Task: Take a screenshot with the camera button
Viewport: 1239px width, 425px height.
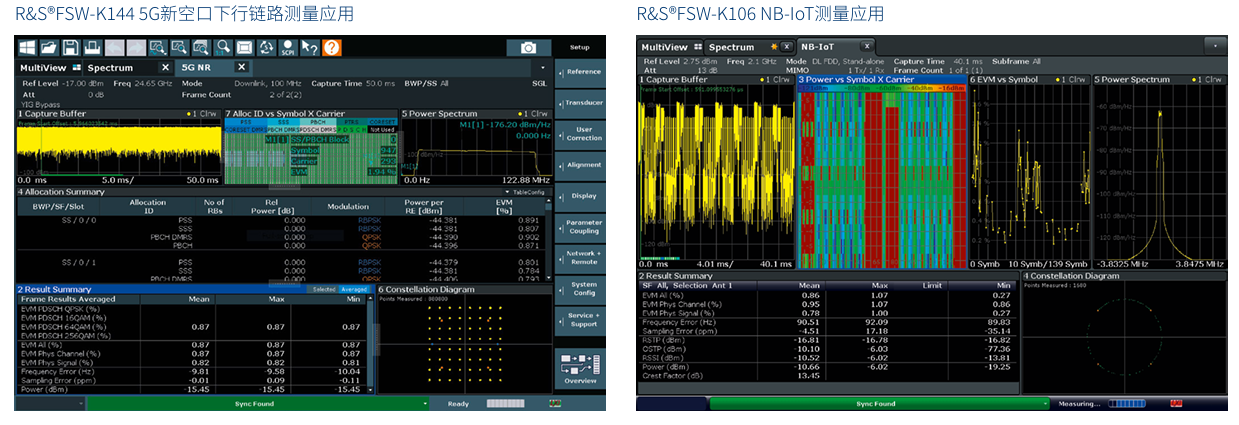Action: pyautogui.click(x=528, y=48)
